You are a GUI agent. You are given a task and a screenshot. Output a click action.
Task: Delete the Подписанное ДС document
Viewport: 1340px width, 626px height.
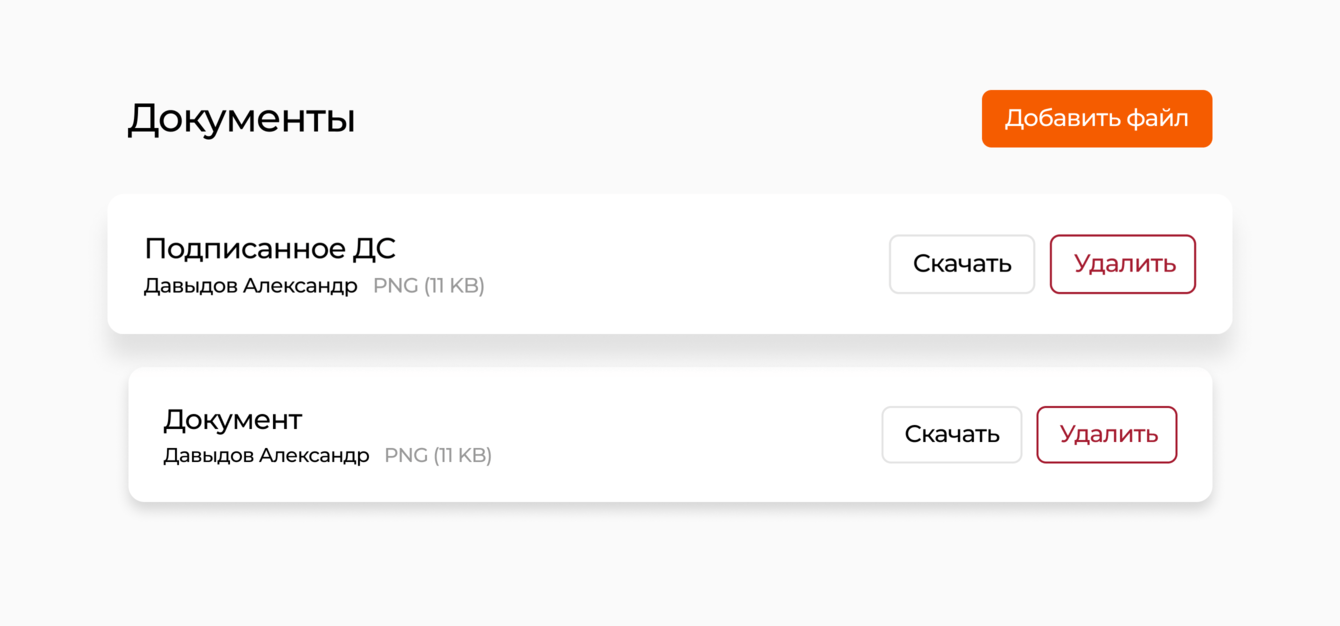pos(1122,264)
